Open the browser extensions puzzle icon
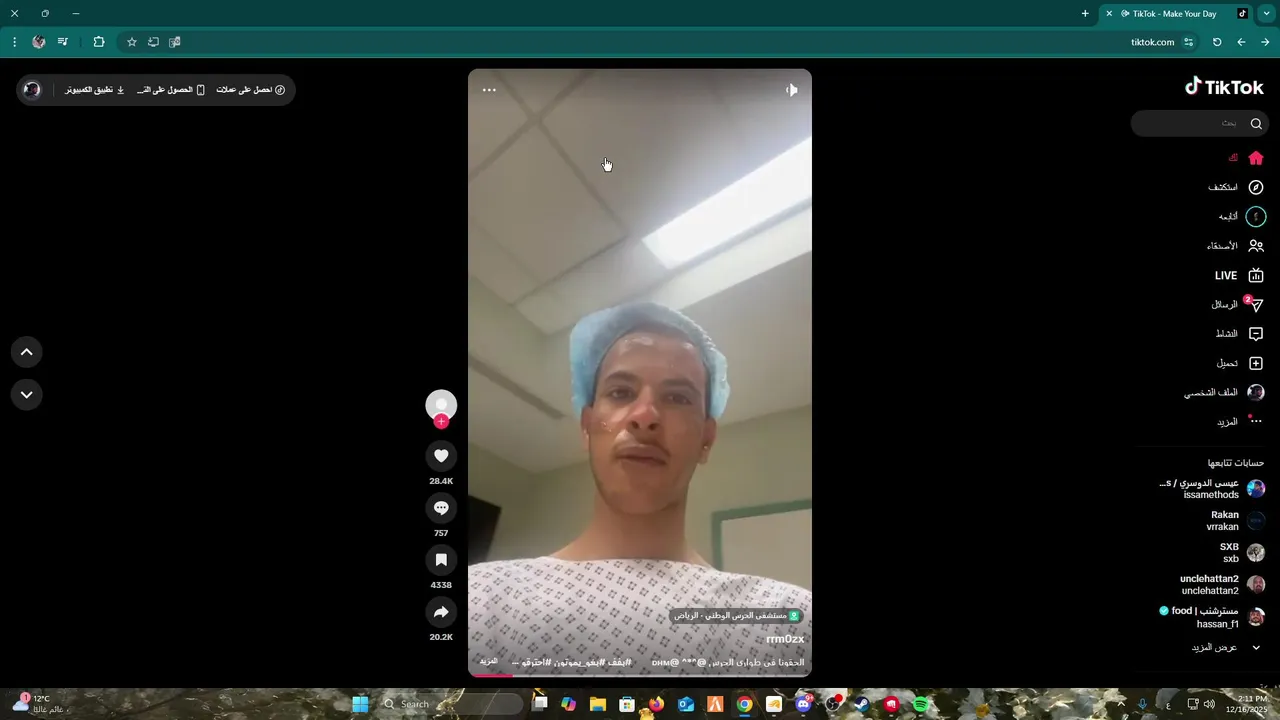 pos(99,42)
